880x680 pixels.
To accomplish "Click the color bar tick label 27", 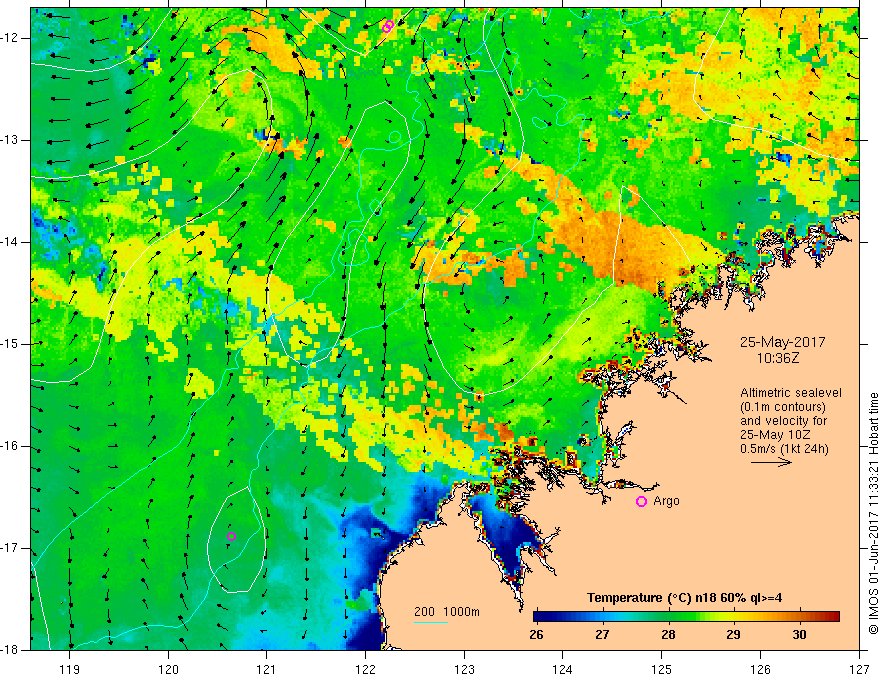I will click(602, 635).
